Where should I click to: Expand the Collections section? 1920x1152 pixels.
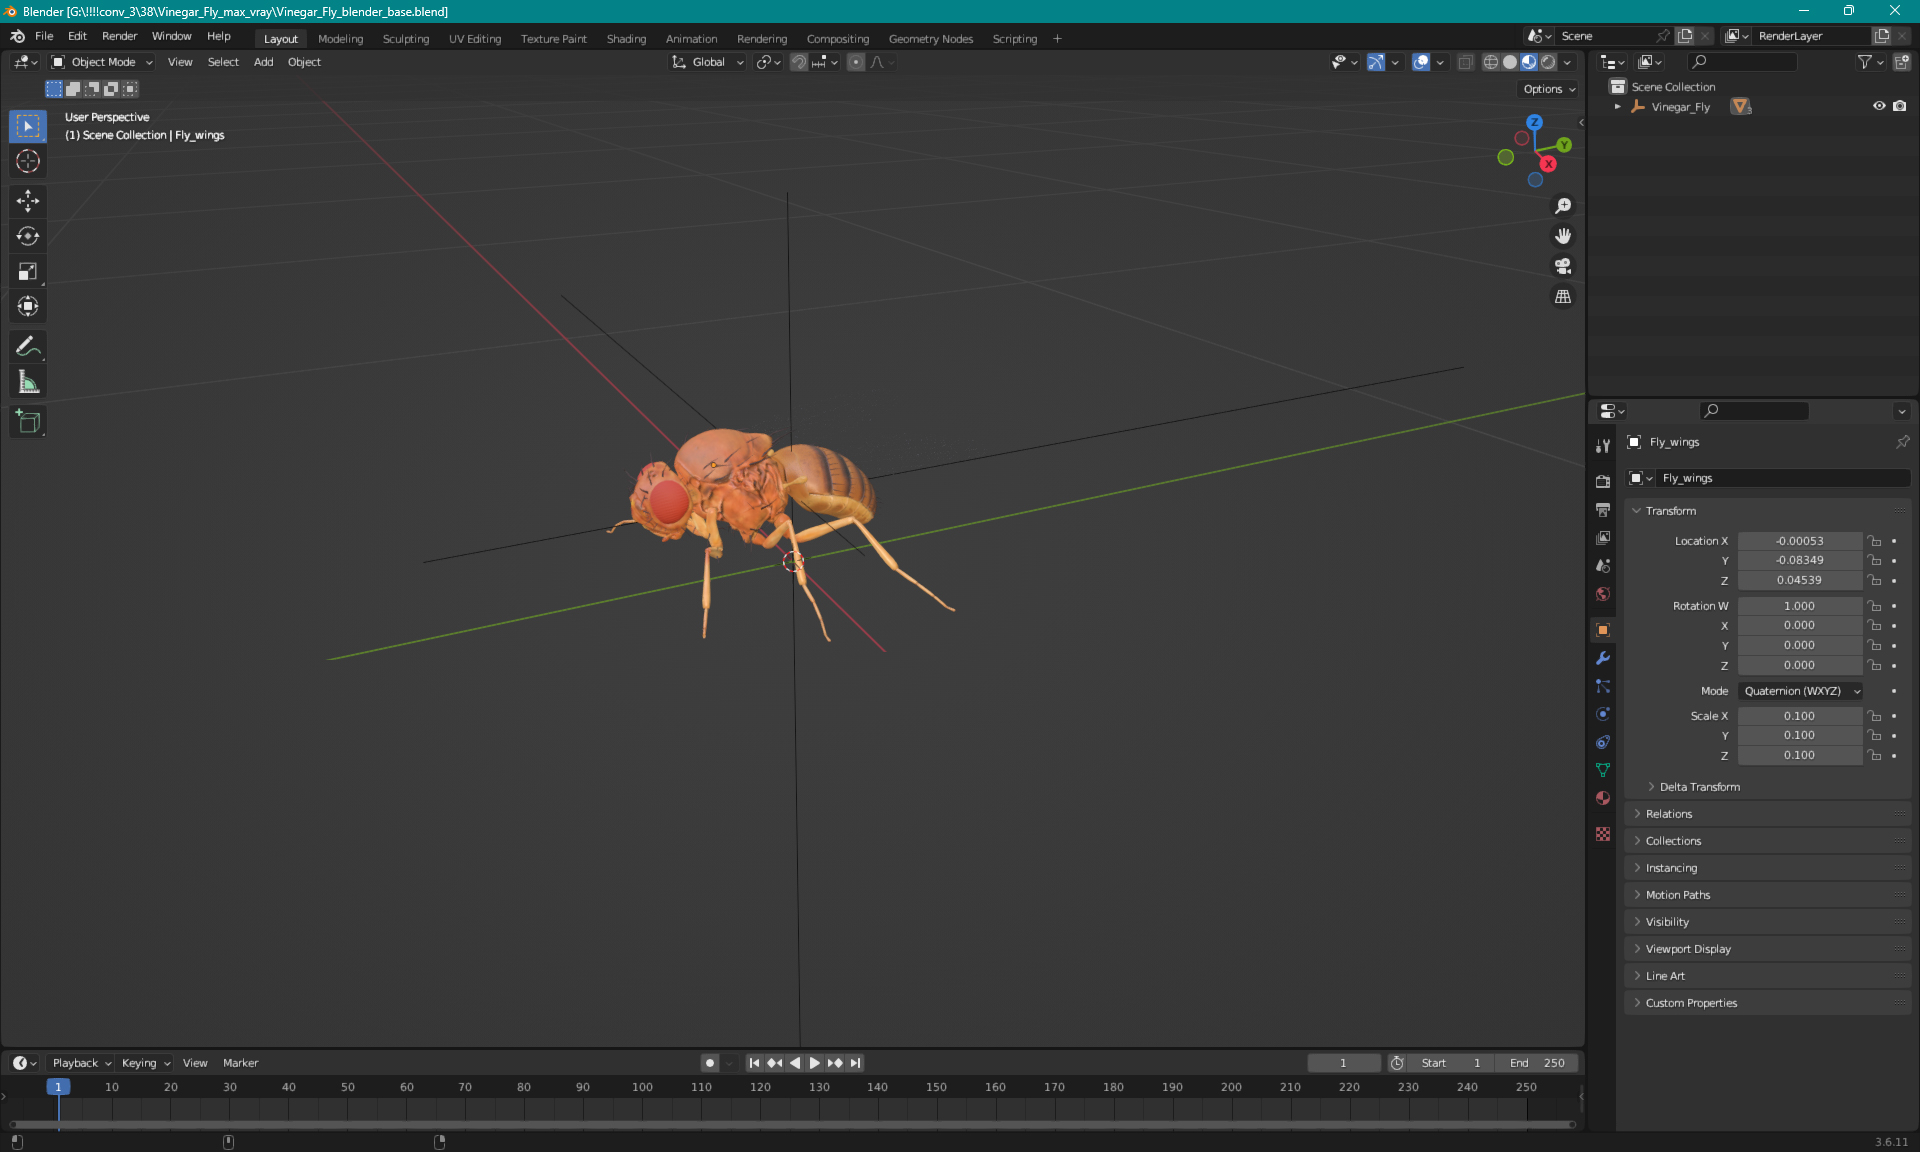pos(1673,839)
